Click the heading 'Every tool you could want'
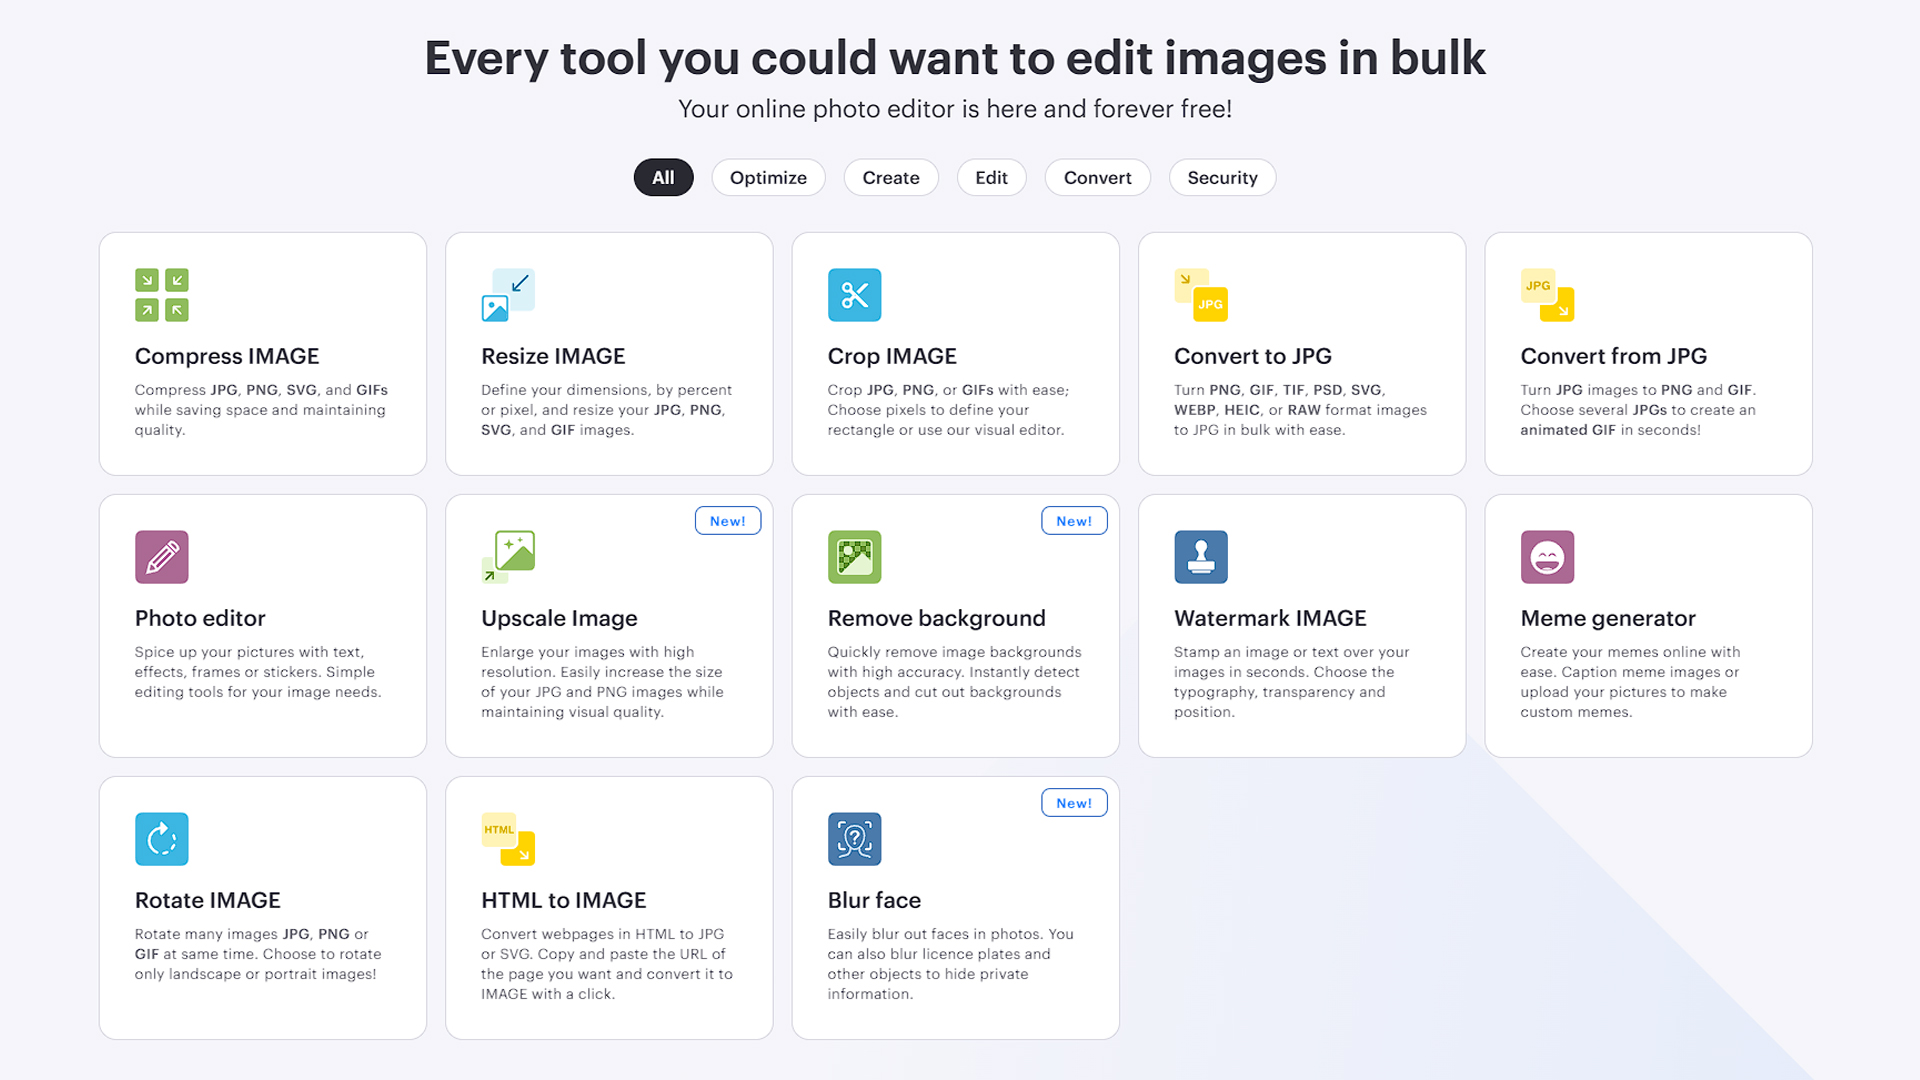1920x1080 pixels. pyautogui.click(x=955, y=58)
